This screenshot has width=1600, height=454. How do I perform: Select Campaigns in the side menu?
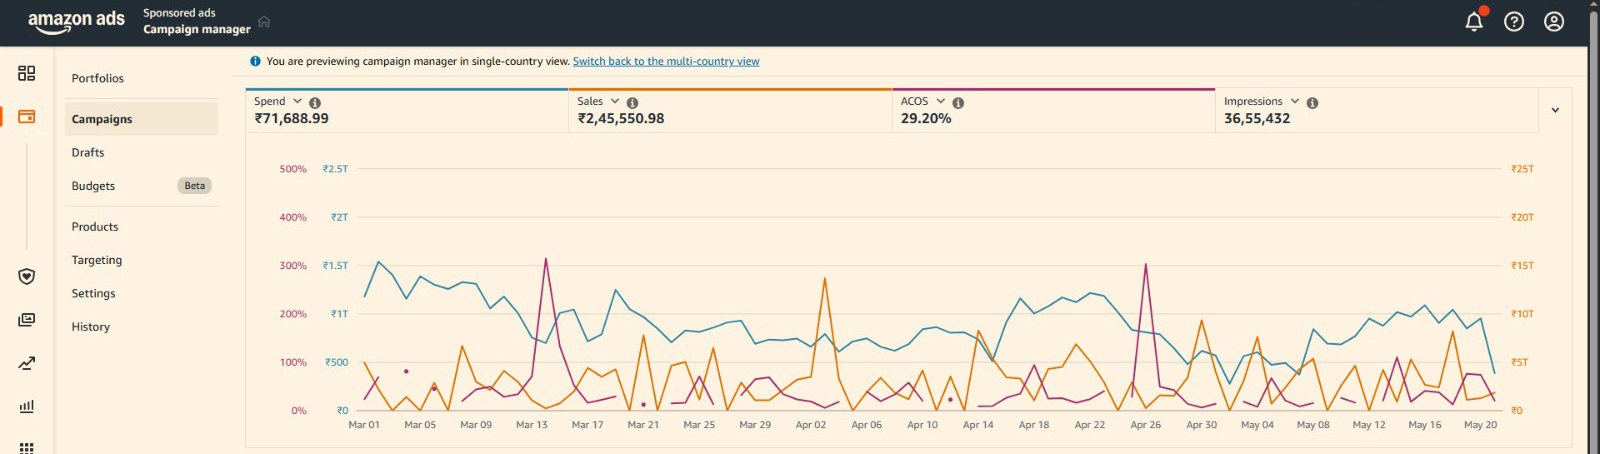pyautogui.click(x=141, y=119)
